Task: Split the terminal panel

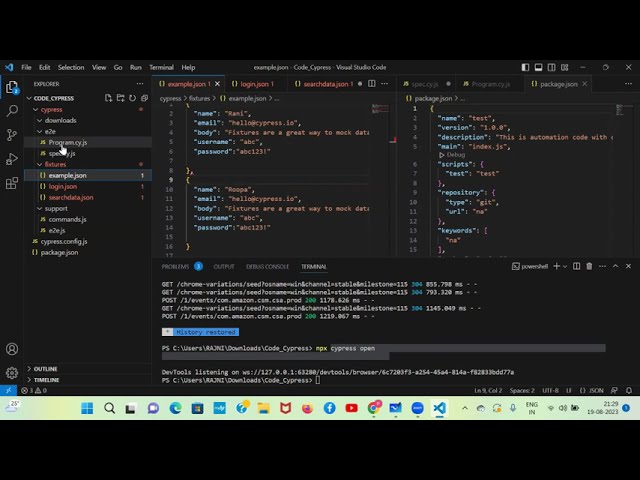Action: coord(576,266)
